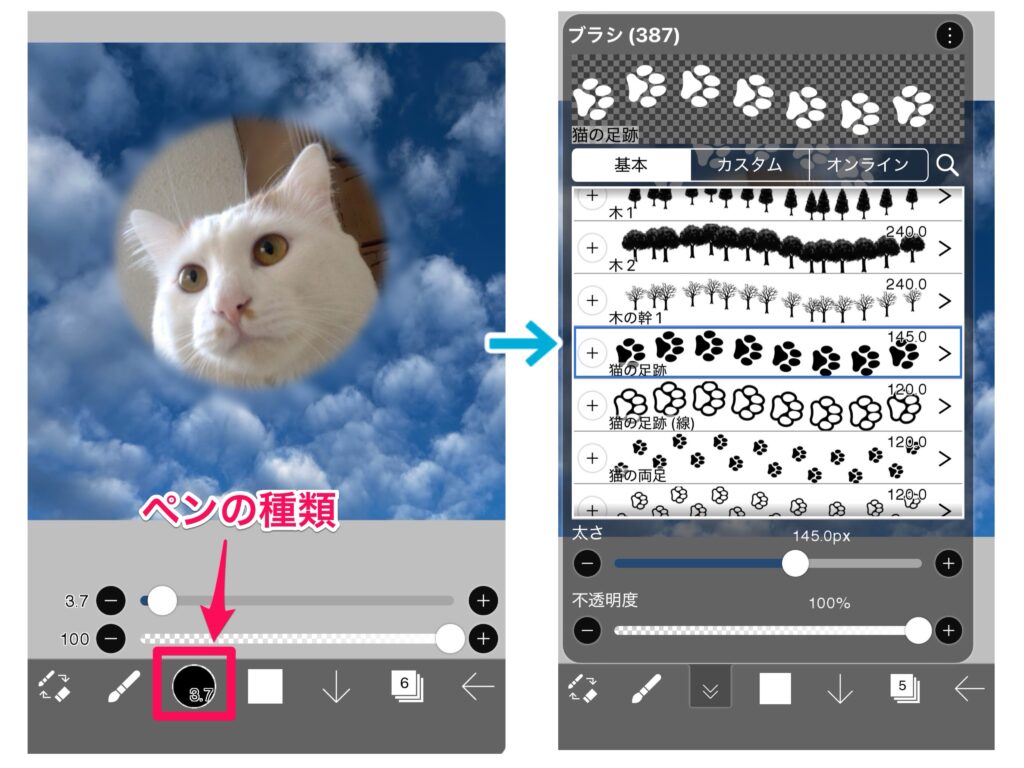Open layers panel showing 6 layers
The height and width of the screenshot is (768, 1024).
(x=406, y=686)
